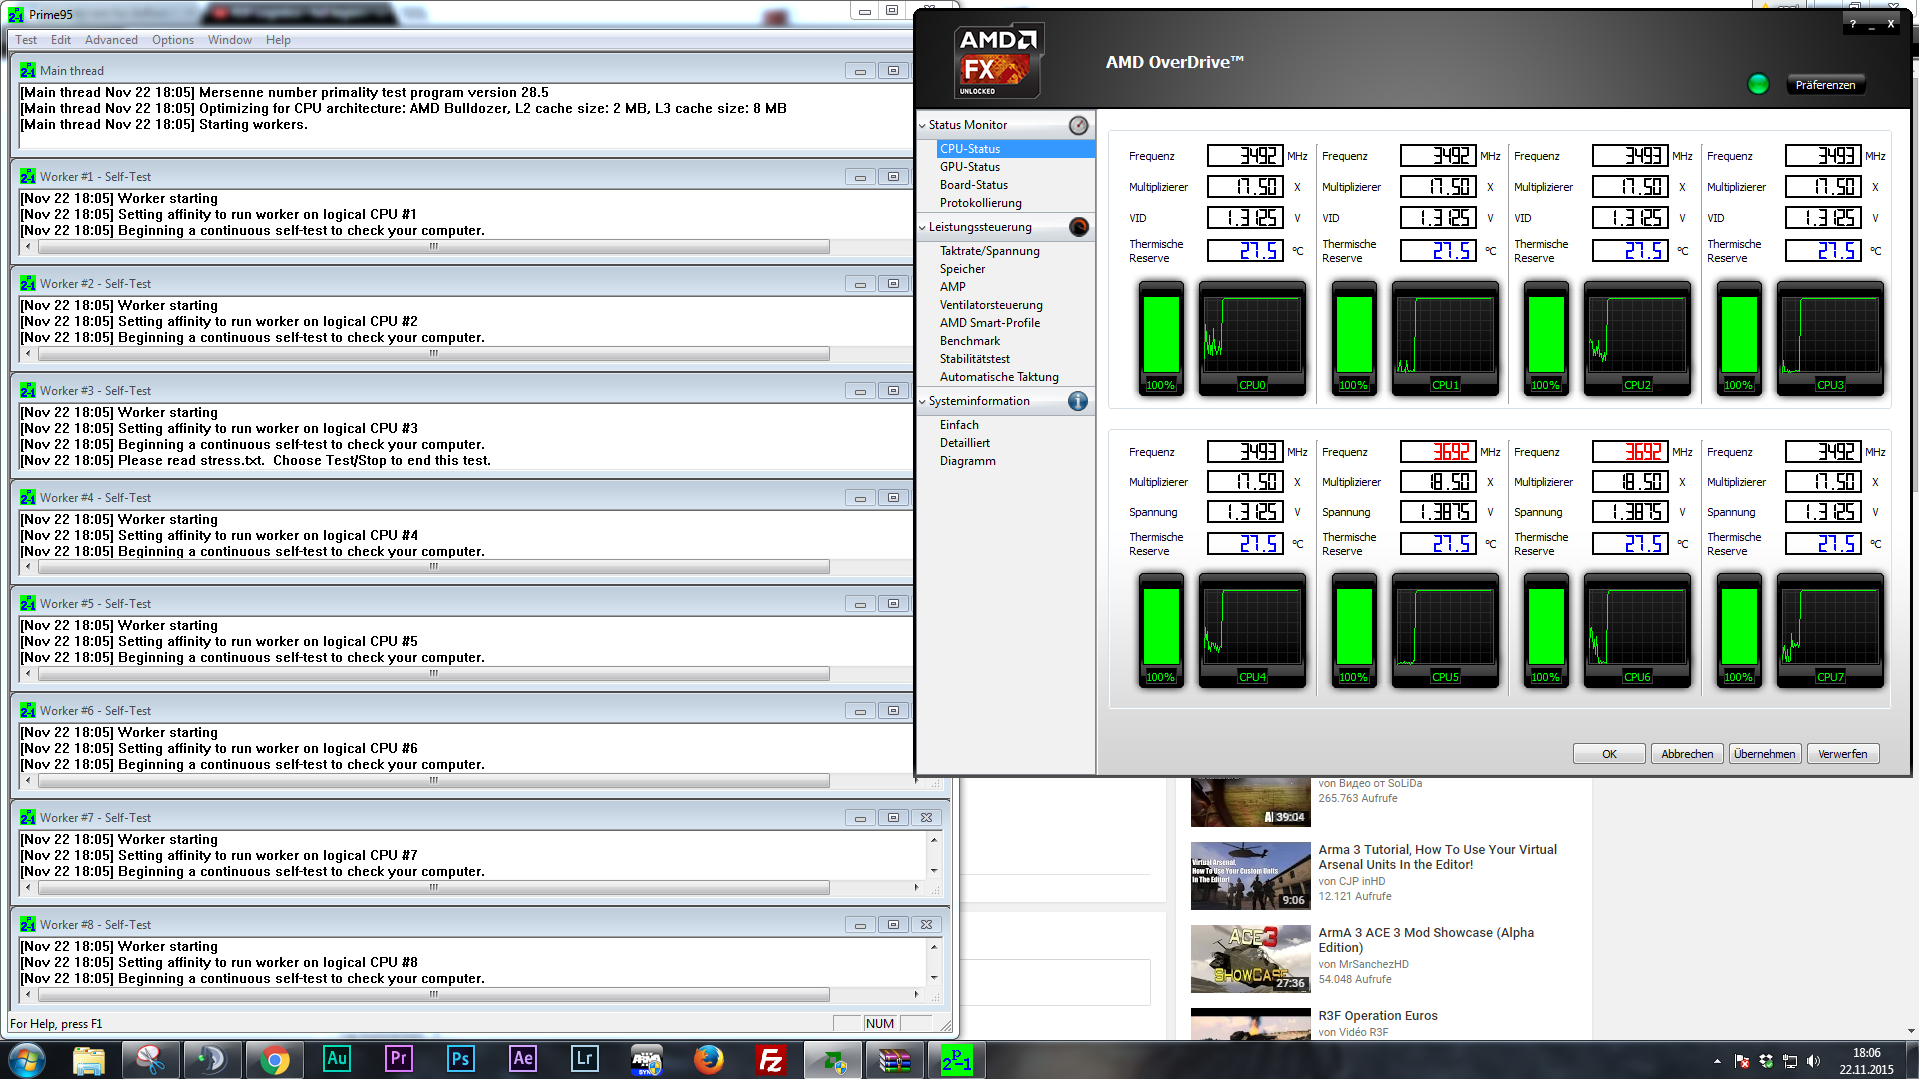Open 'Arma 3 Tutorial, How To Use' video link

tap(1437, 857)
